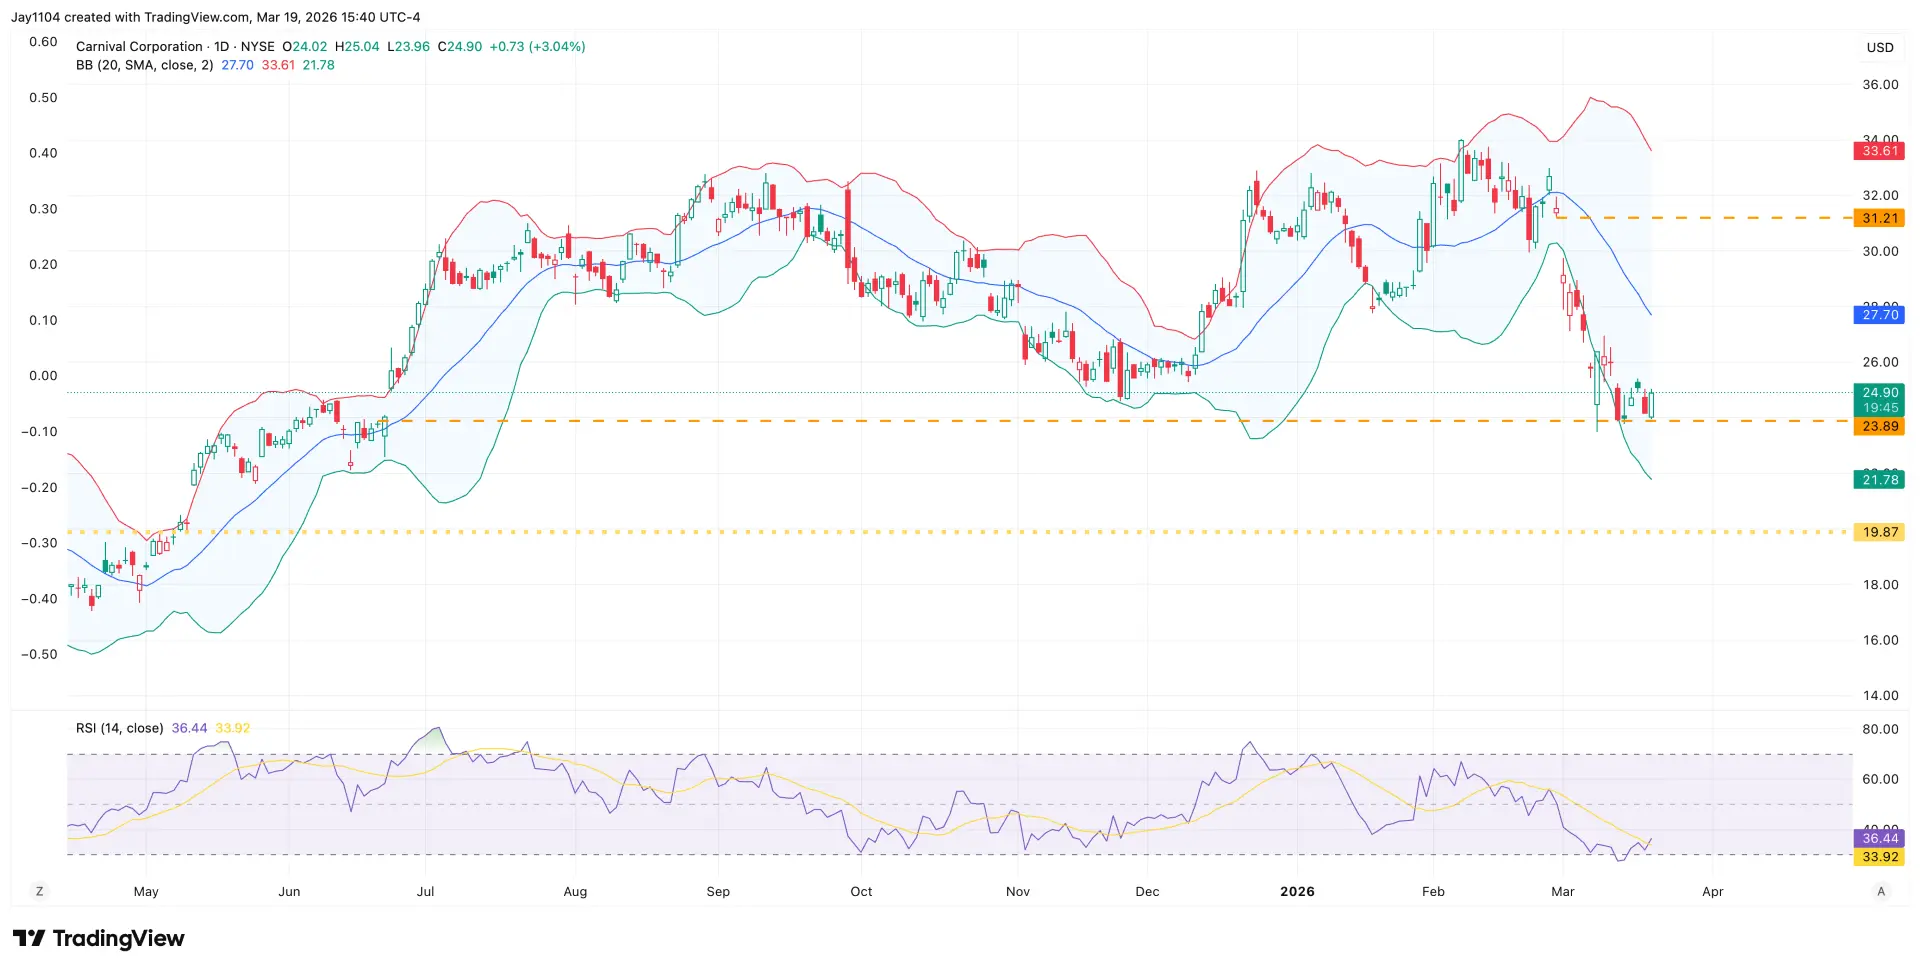Click the TradingView logo

pyautogui.click(x=100, y=938)
